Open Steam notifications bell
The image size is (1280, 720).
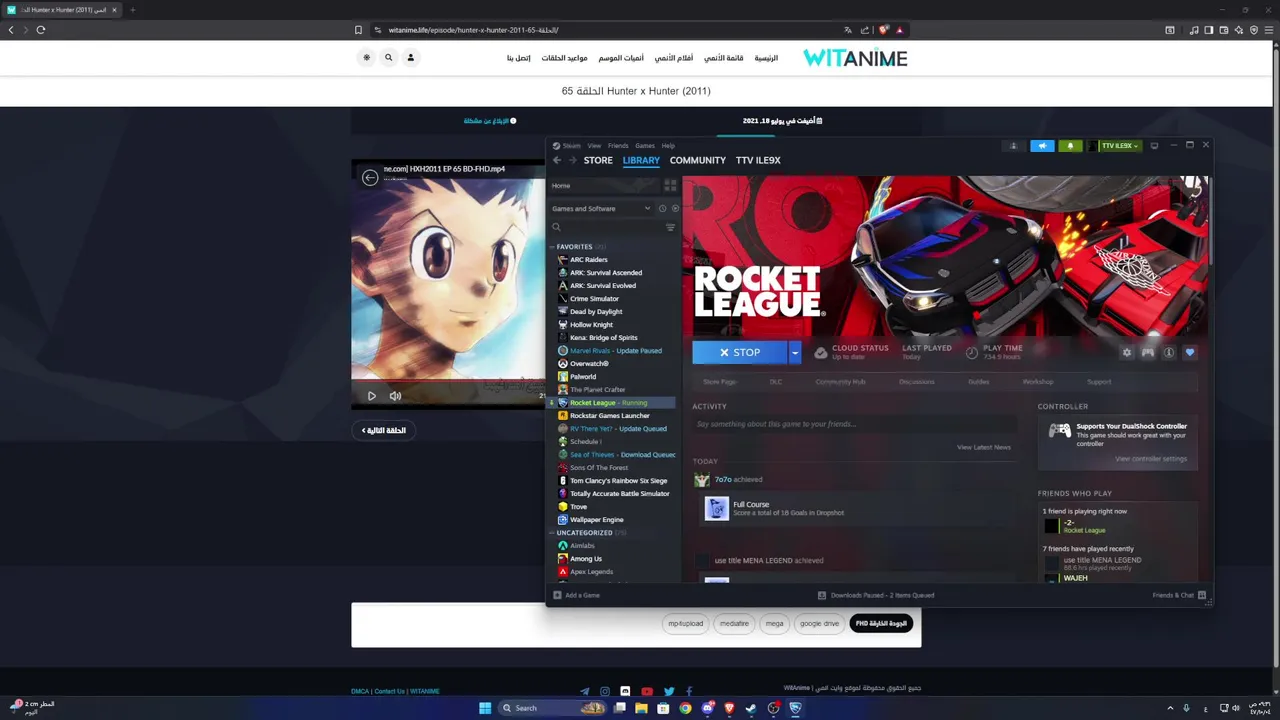point(1070,146)
